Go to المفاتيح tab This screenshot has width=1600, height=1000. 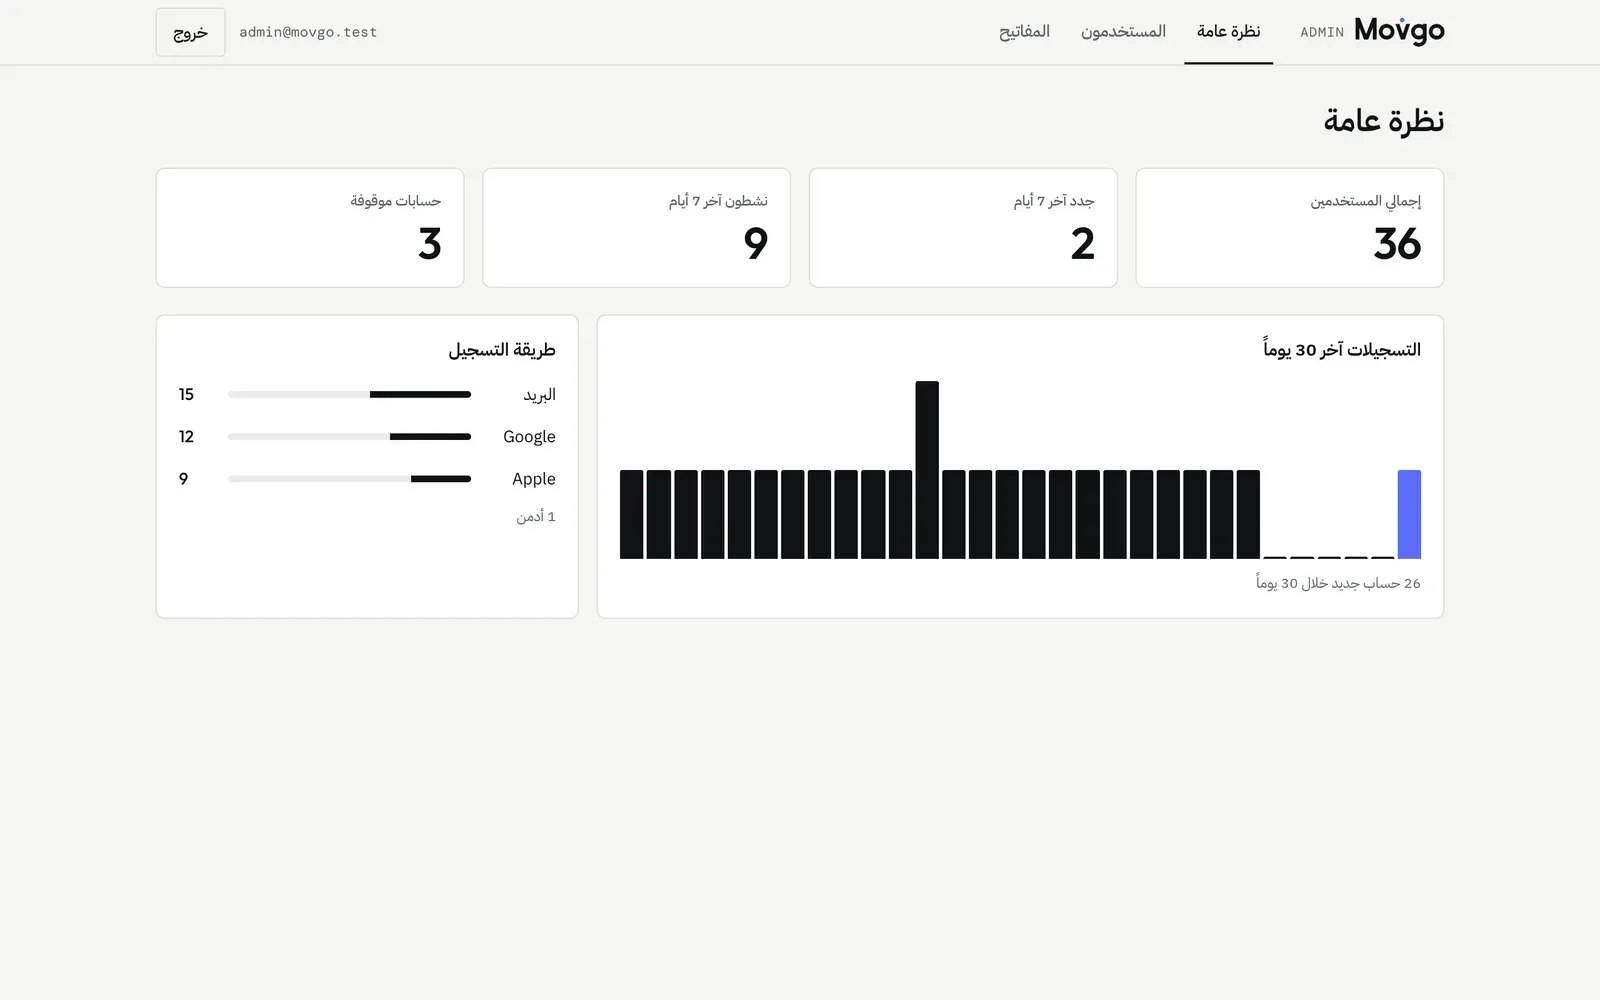pyautogui.click(x=1024, y=32)
